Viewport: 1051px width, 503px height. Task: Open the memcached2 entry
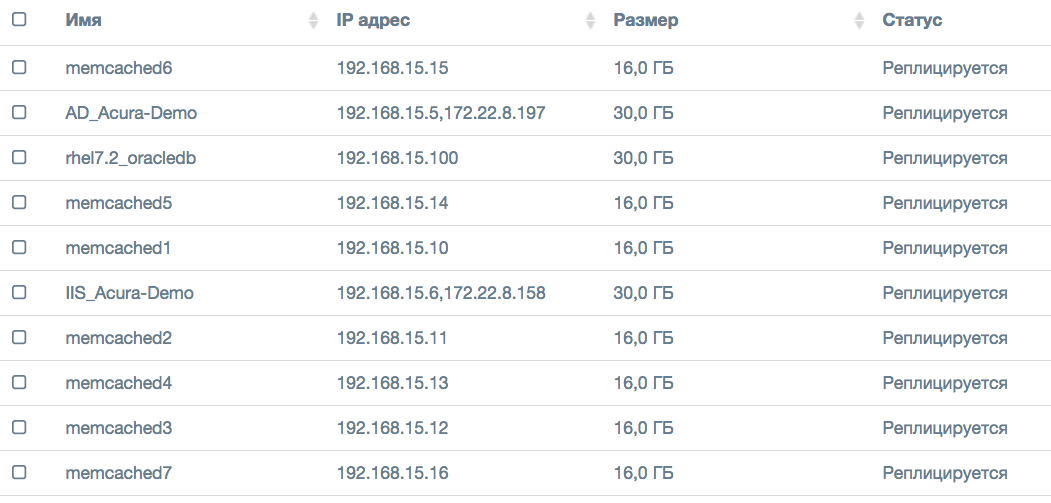pos(119,338)
